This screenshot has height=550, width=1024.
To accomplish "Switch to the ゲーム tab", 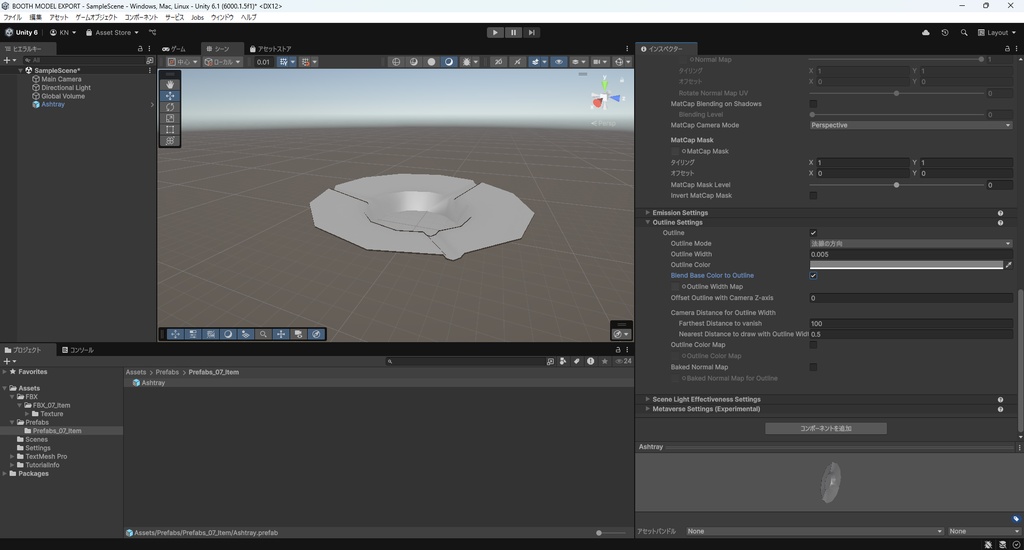I will pos(174,48).
